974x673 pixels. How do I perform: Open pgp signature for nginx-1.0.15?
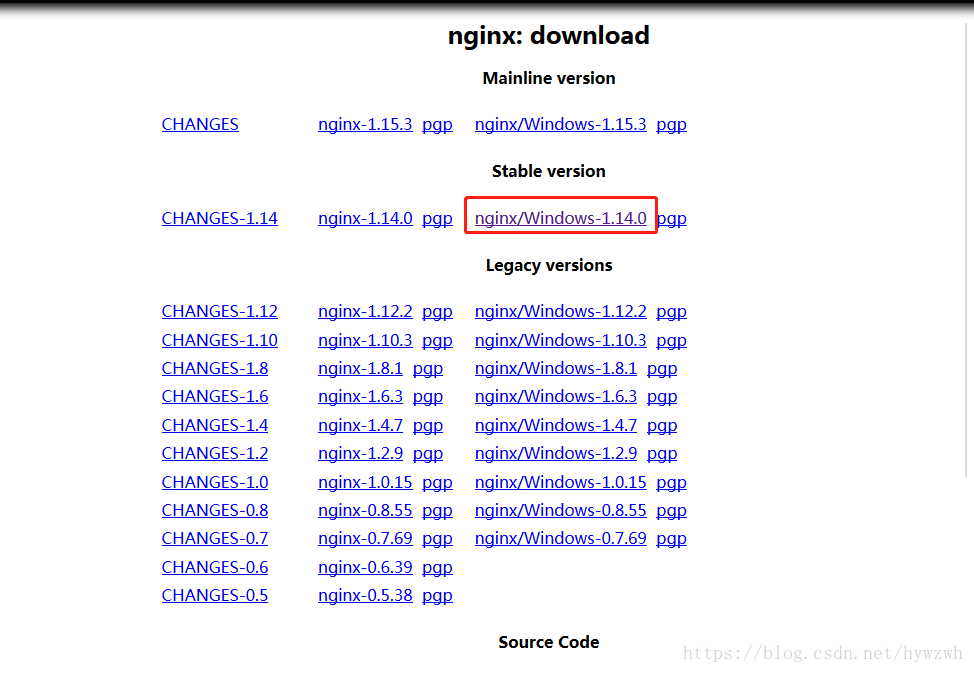[437, 483]
